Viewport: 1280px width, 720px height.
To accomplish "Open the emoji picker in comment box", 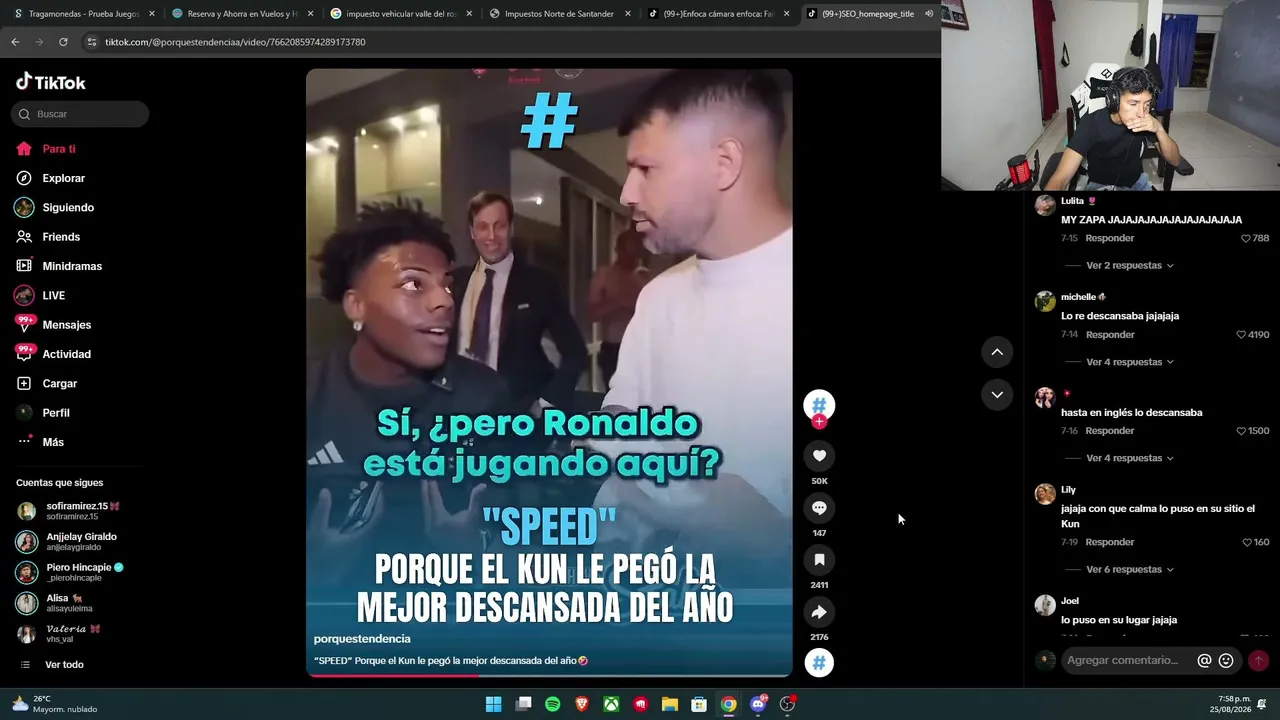I will [x=1226, y=661].
